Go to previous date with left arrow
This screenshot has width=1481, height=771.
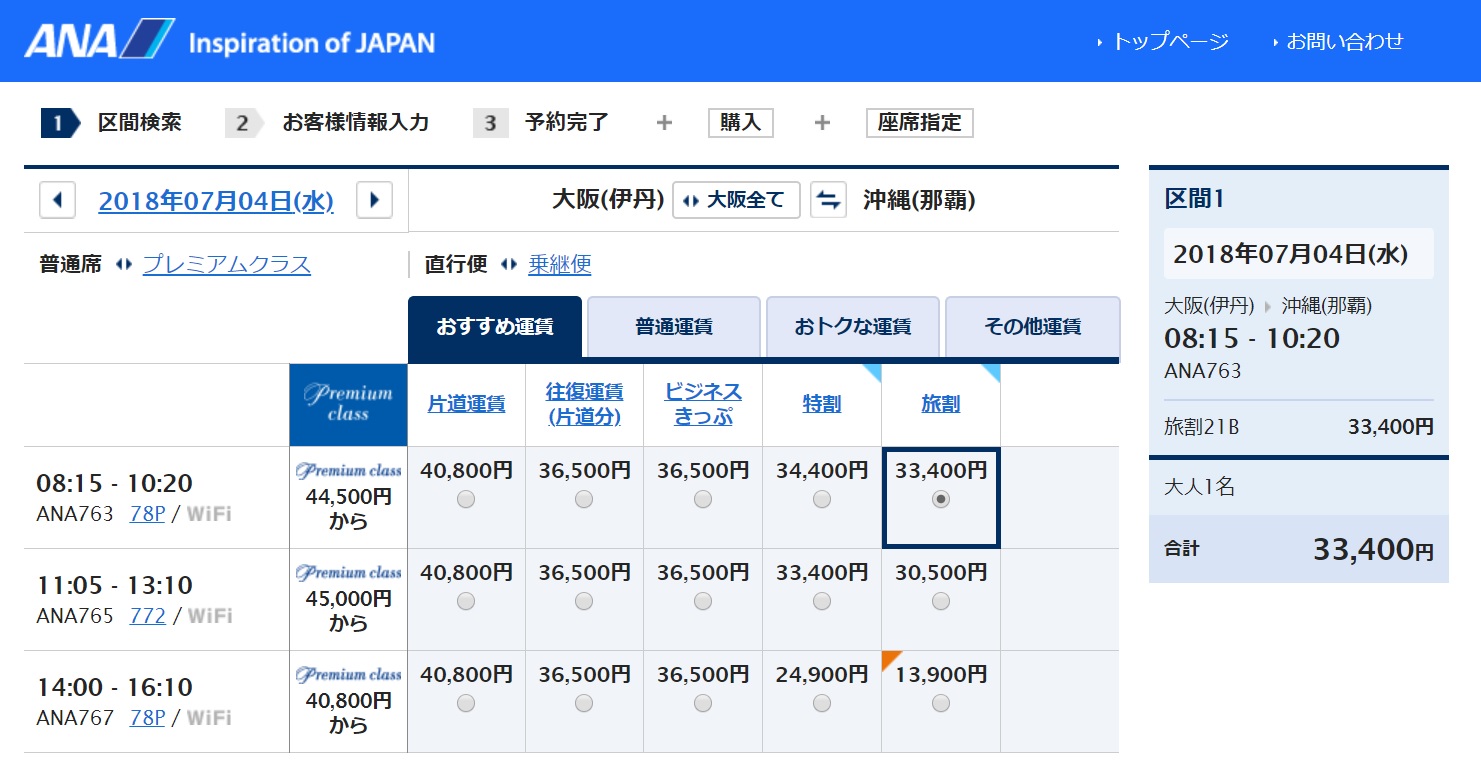tap(57, 200)
